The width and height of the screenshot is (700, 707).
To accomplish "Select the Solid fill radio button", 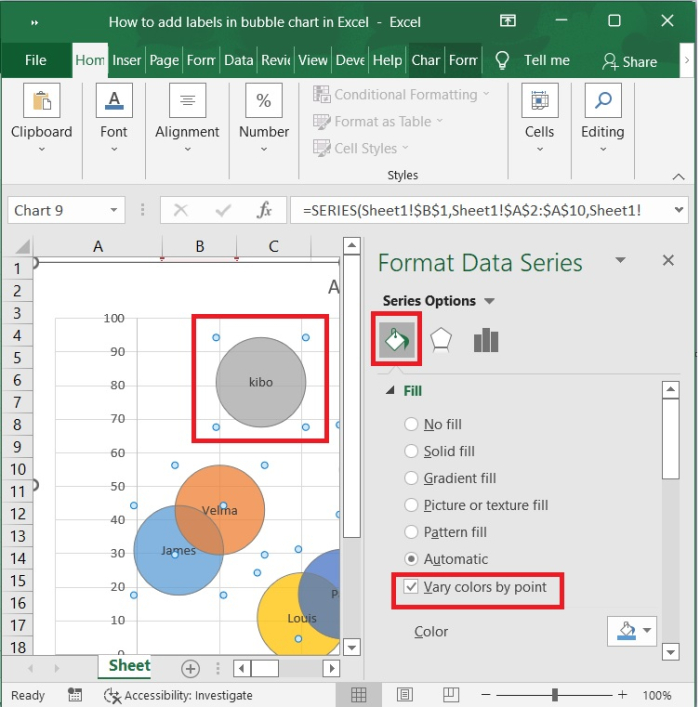I will 411,451.
